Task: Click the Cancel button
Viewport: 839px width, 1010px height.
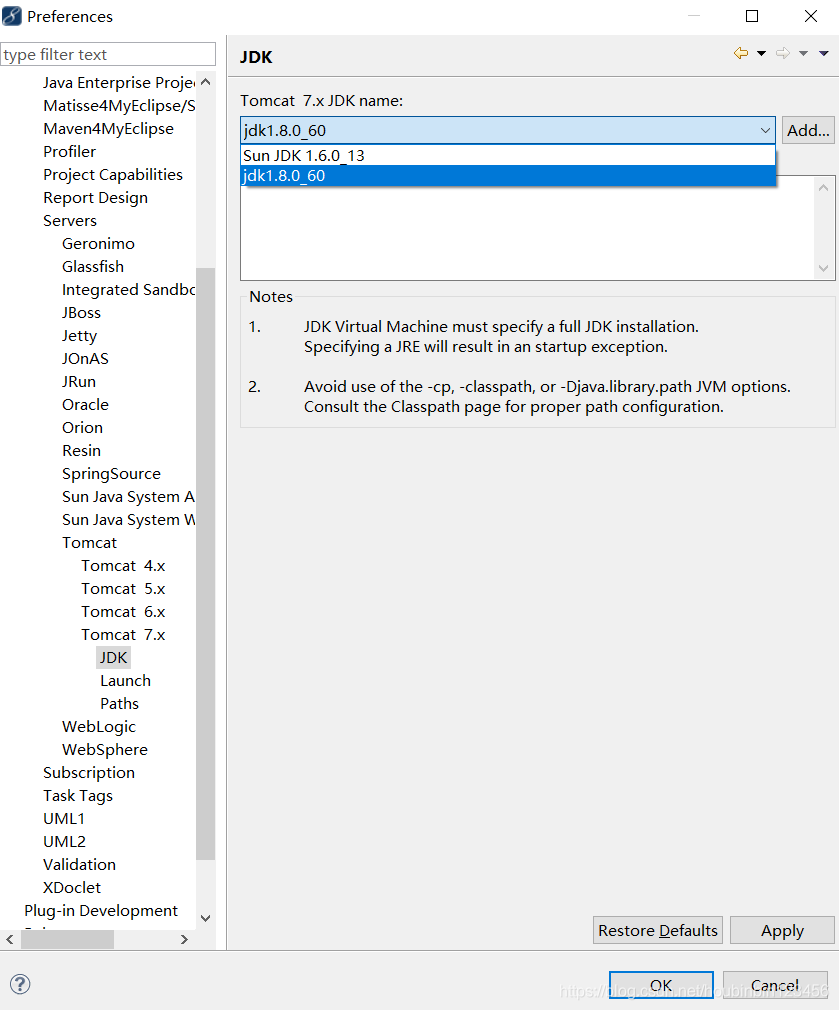Action: tap(775, 985)
